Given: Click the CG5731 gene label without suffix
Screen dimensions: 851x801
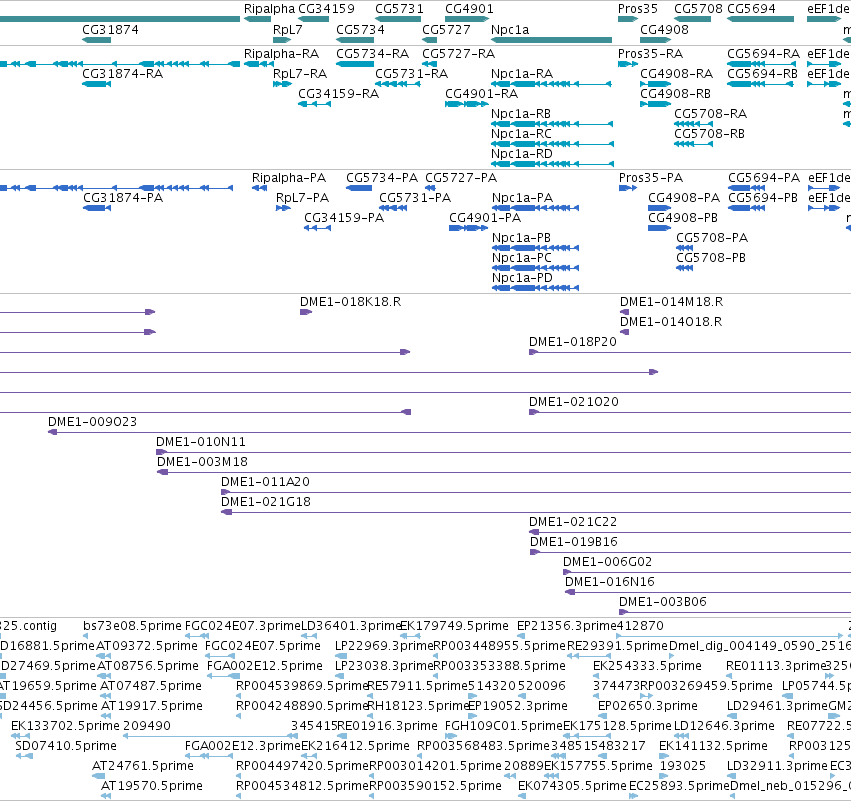Looking at the screenshot, I should click(x=399, y=9).
